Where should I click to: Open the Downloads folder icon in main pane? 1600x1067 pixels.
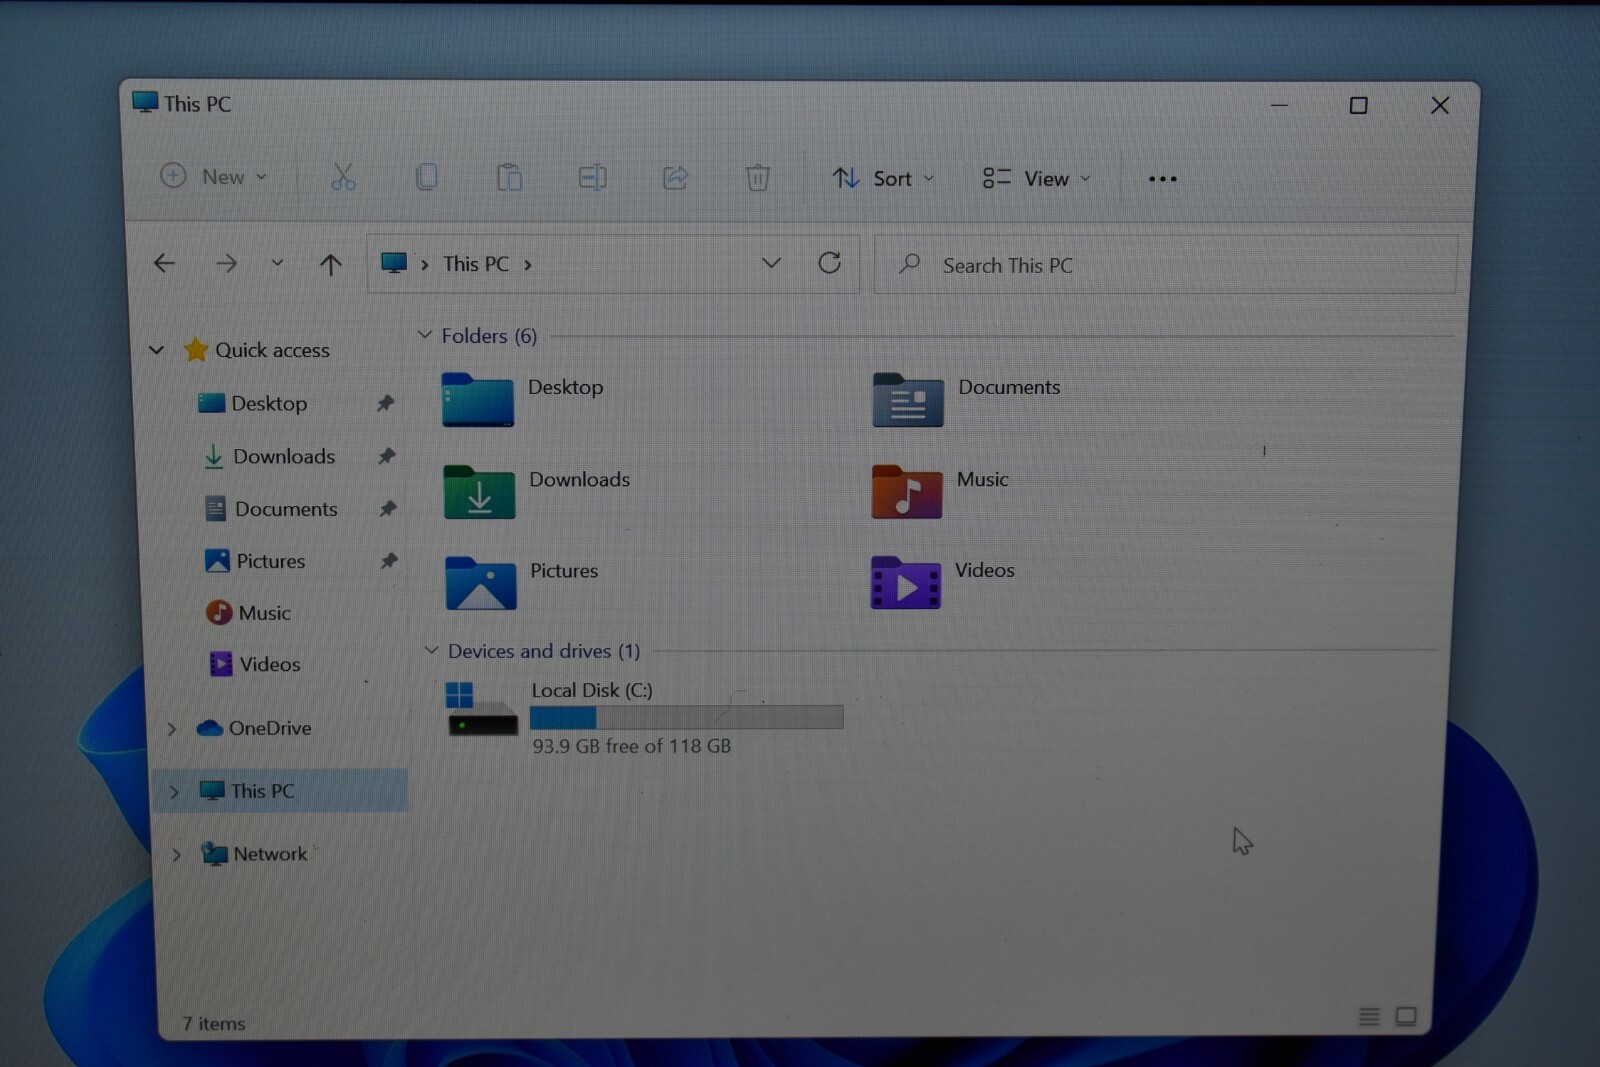(479, 492)
